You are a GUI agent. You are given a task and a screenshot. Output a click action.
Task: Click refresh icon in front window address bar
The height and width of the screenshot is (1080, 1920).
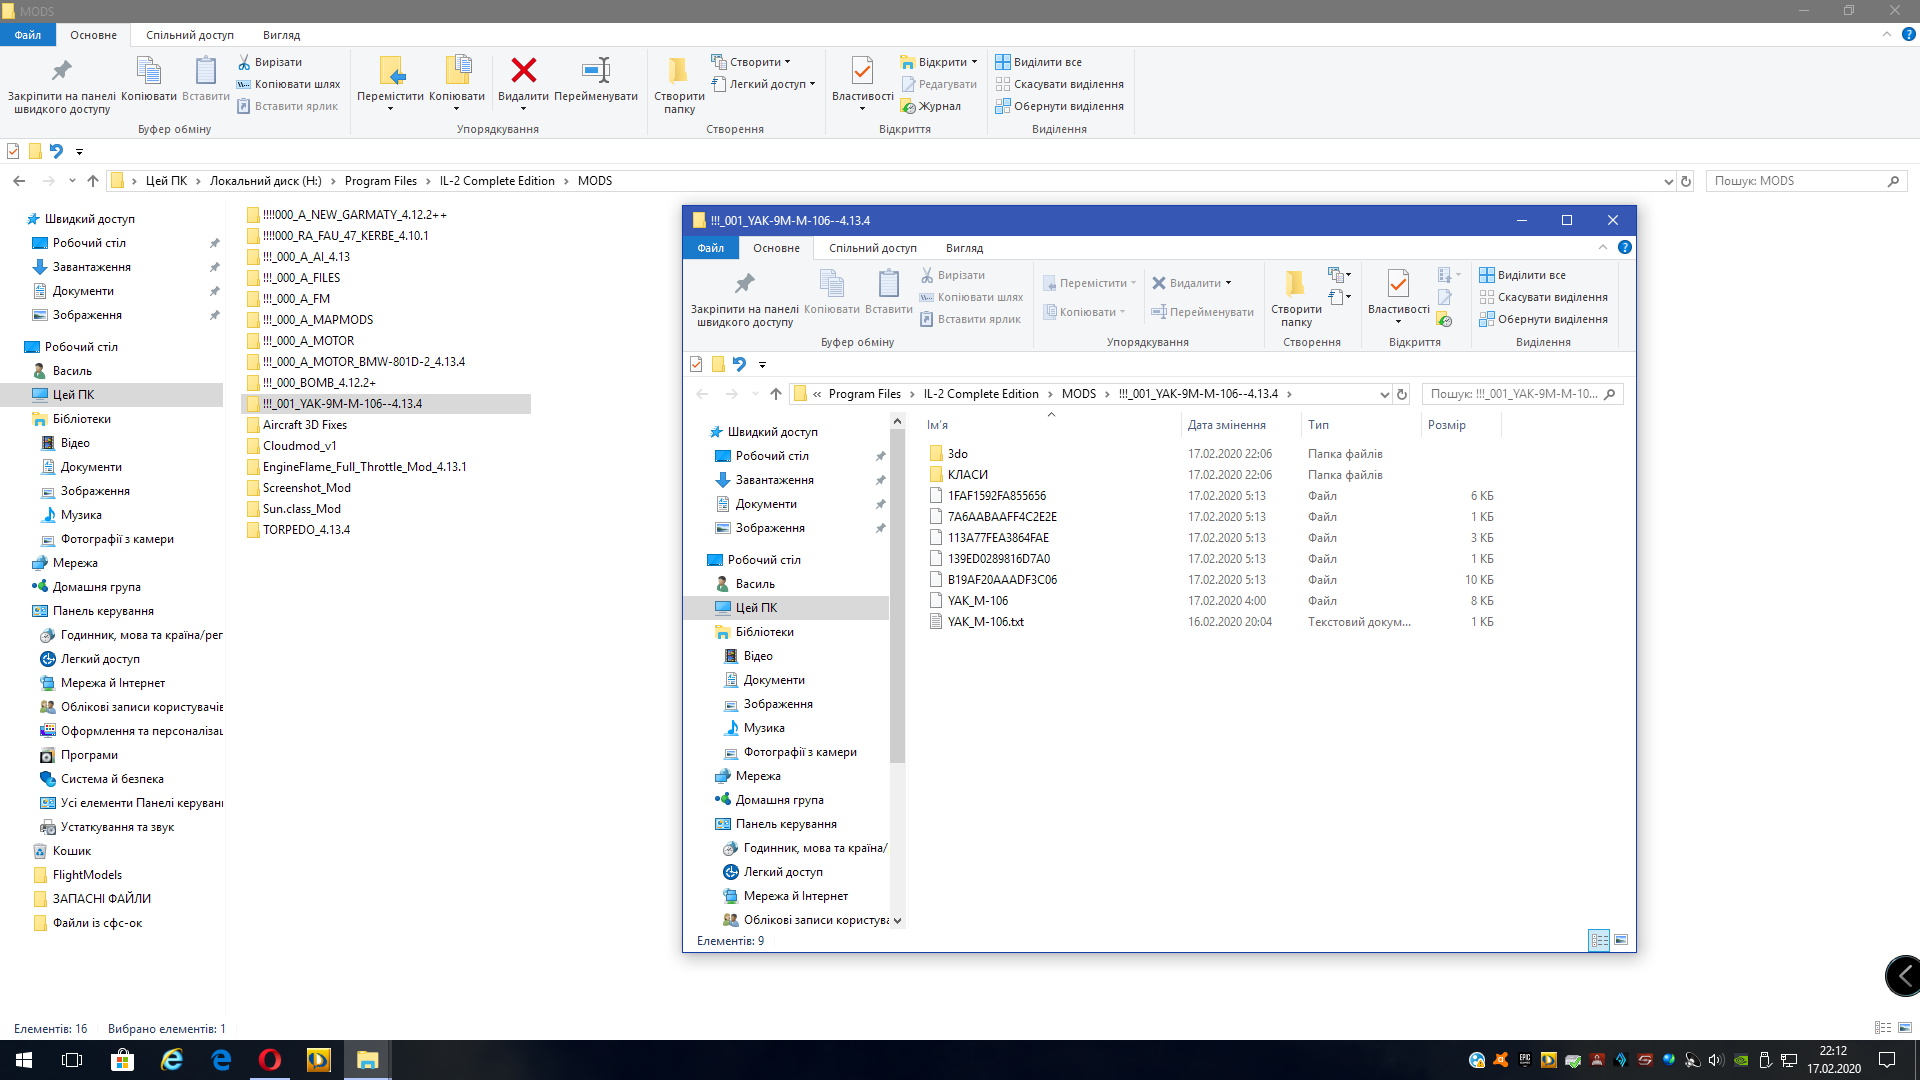(x=1402, y=394)
